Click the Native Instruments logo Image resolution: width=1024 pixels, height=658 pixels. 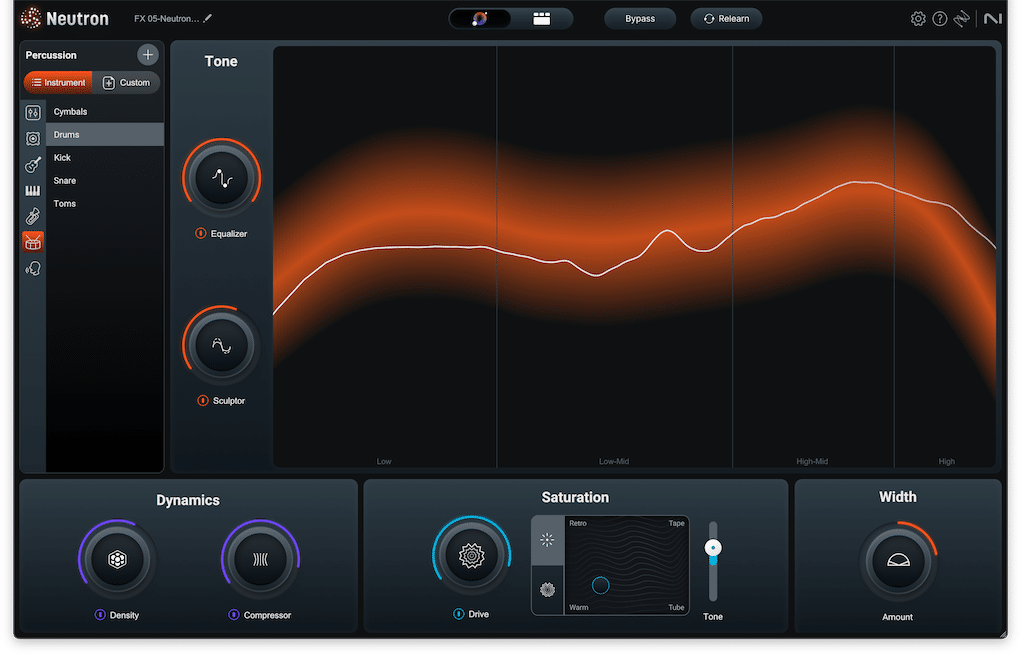pos(993,19)
